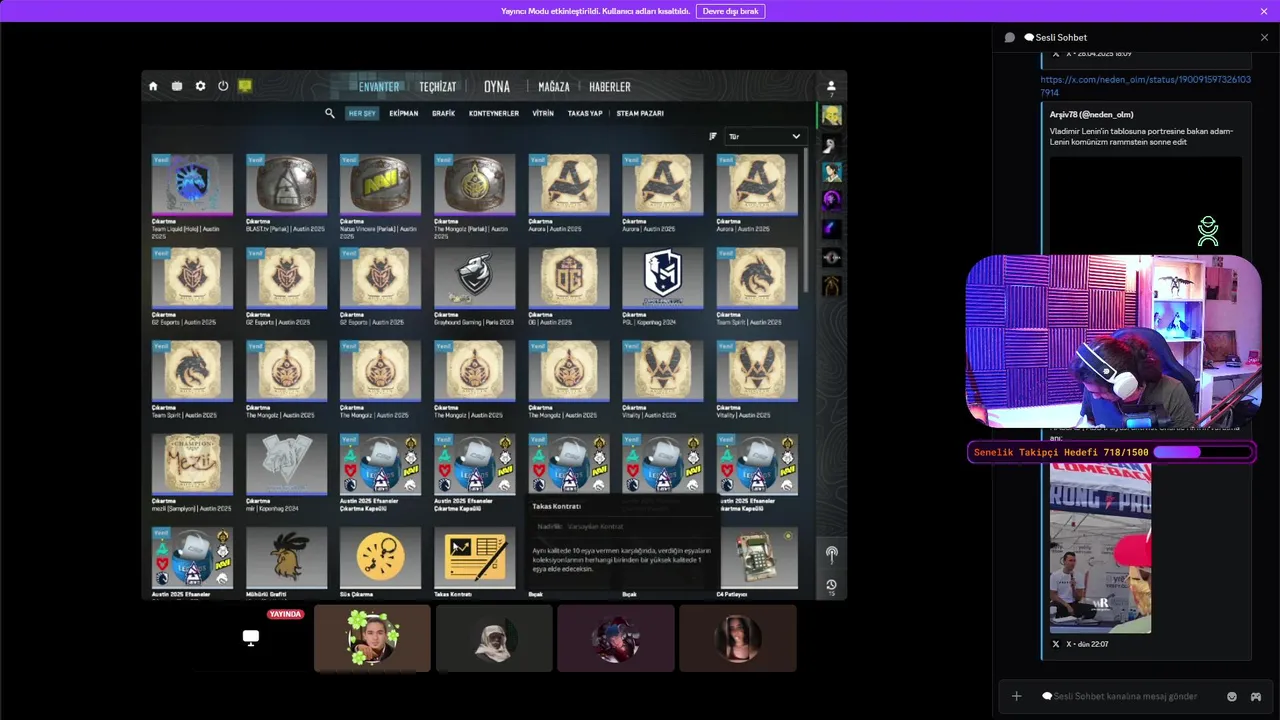The image size is (1280, 720).
Task: Open the HABERLER tab
Action: (x=610, y=87)
